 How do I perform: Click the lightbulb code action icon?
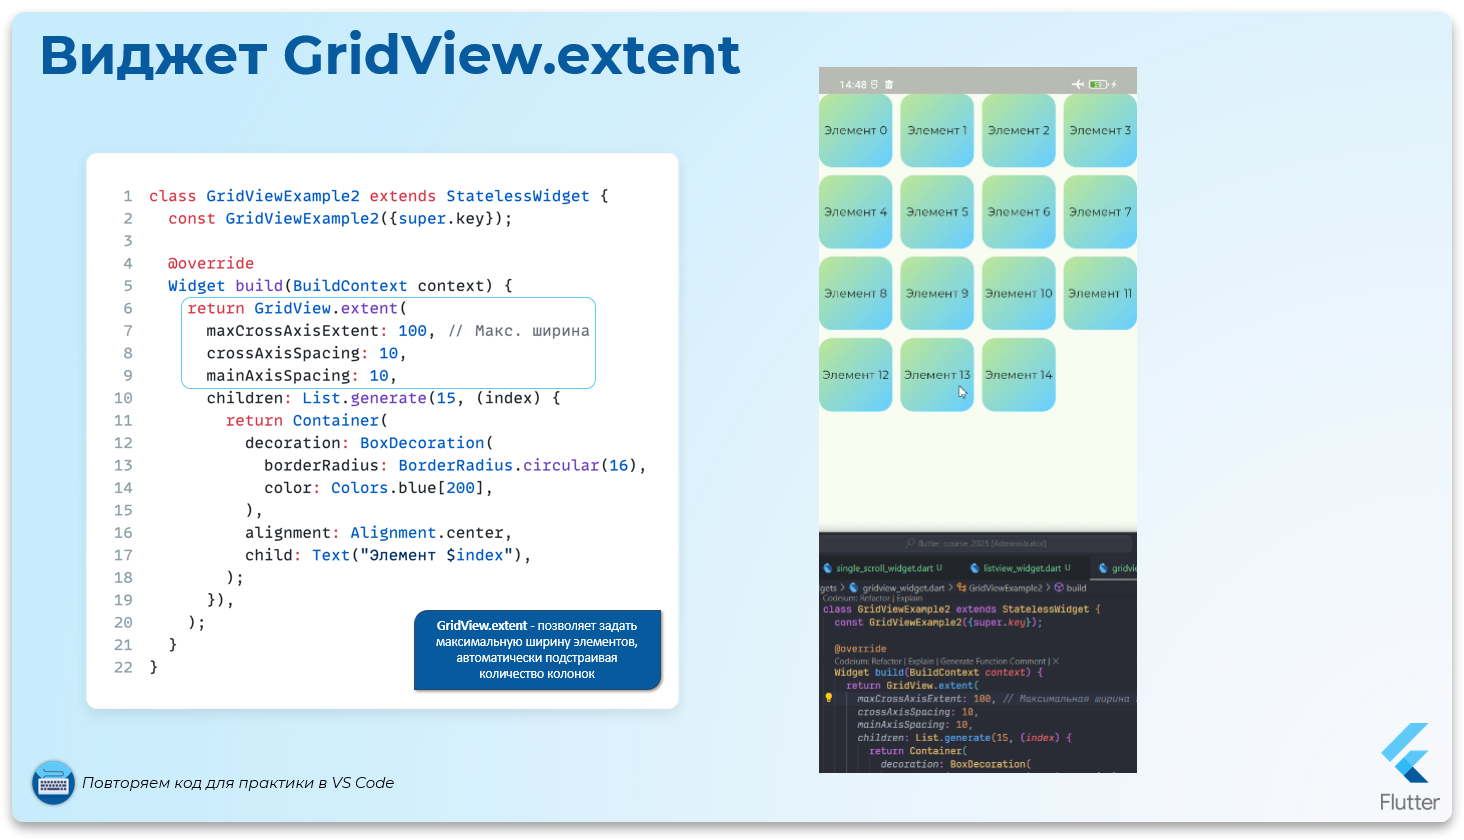828,698
